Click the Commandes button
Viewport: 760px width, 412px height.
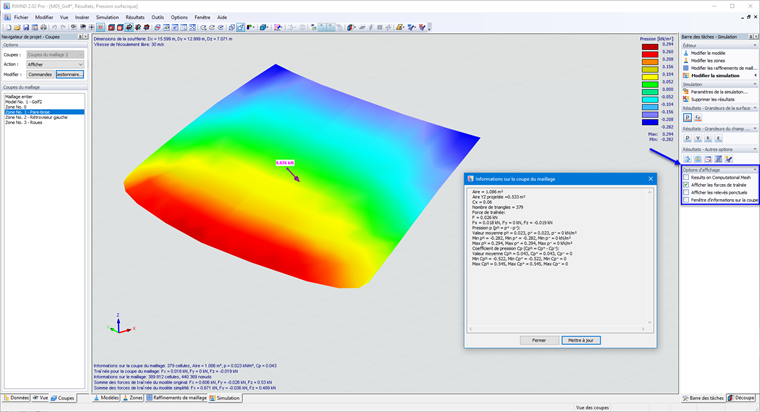(40, 75)
